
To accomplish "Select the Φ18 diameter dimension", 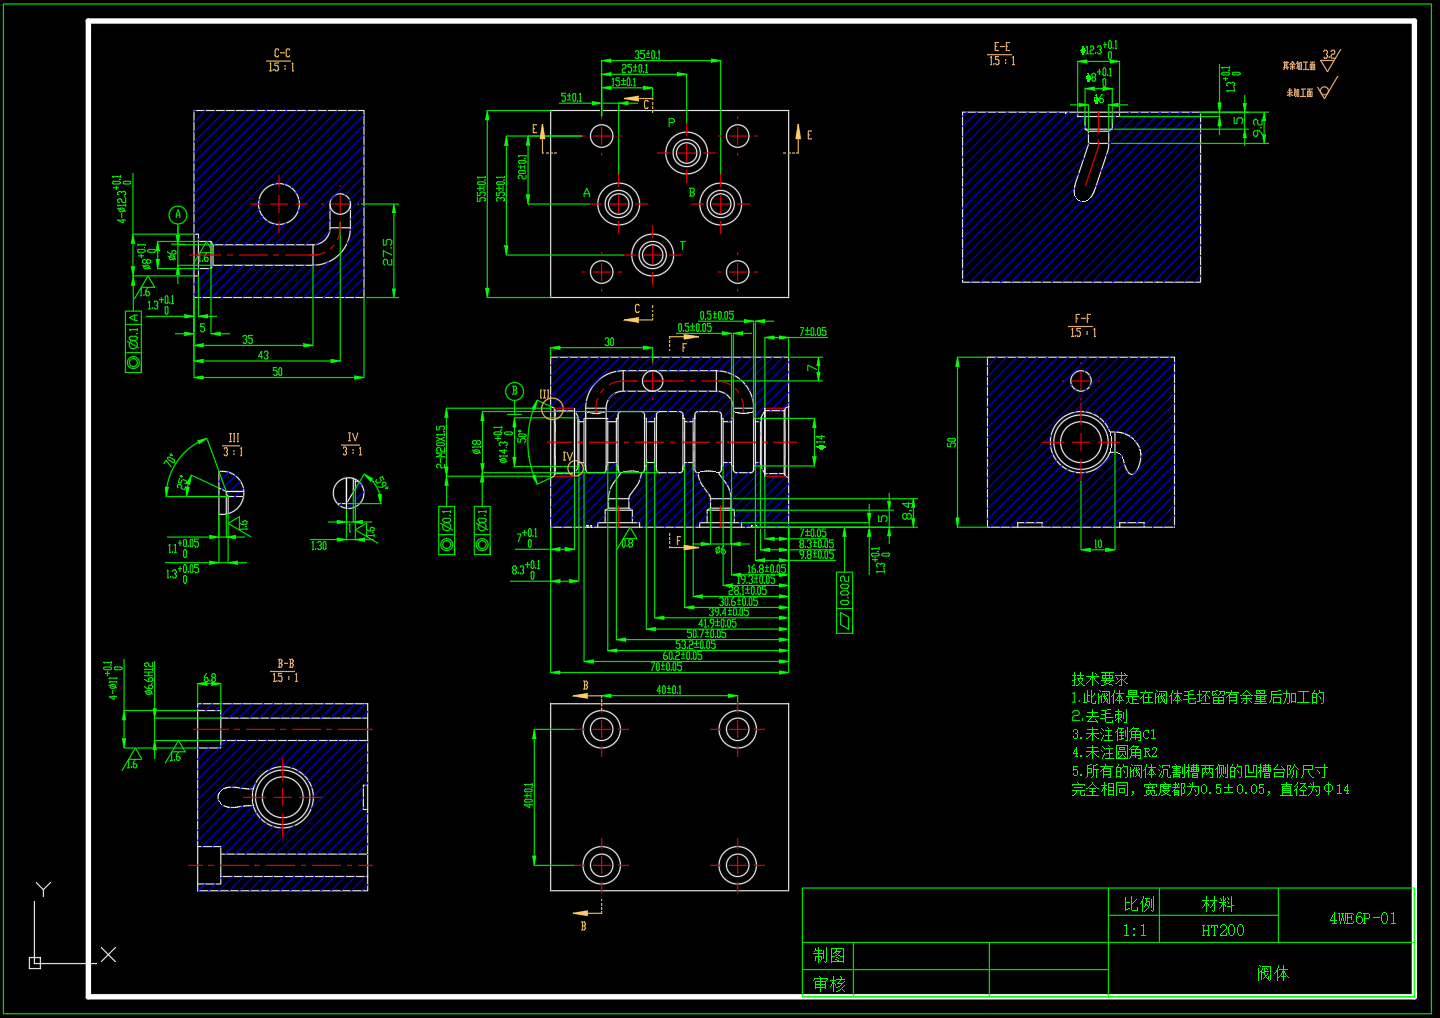I will coord(478,447).
